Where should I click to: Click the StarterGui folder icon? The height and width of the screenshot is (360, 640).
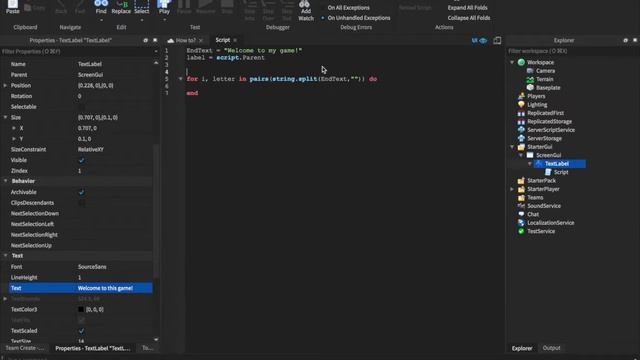click(x=521, y=147)
